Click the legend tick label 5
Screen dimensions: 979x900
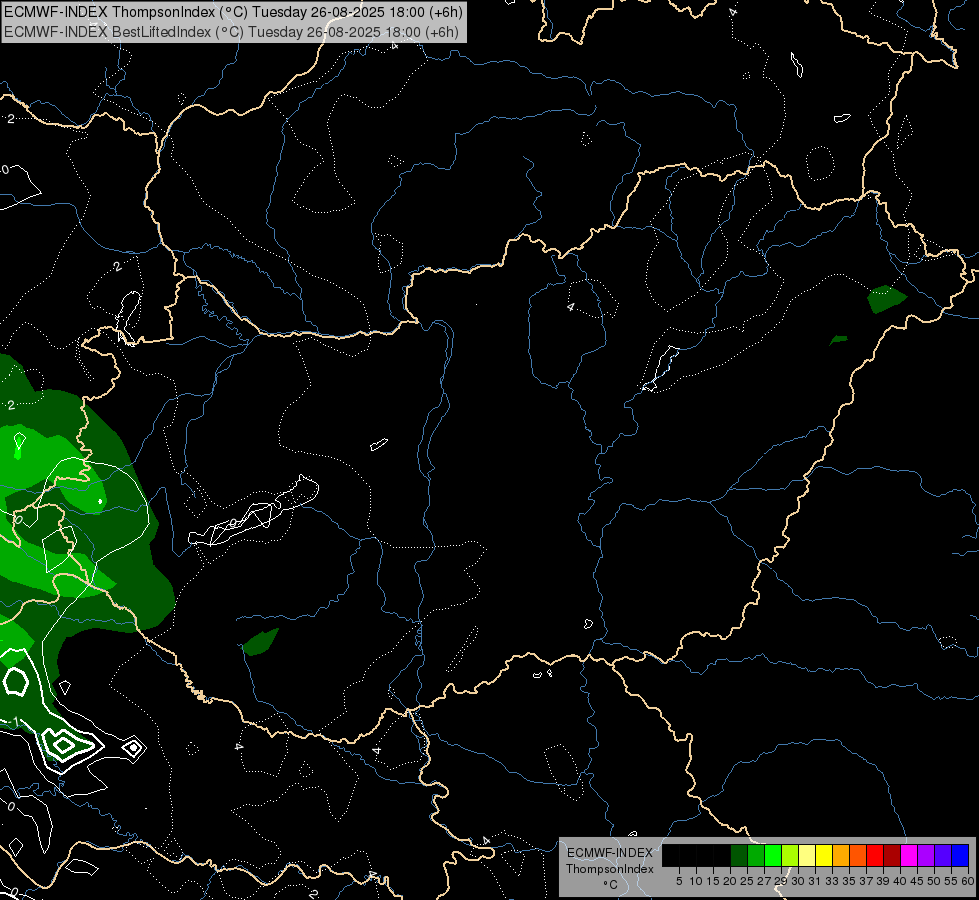[679, 881]
